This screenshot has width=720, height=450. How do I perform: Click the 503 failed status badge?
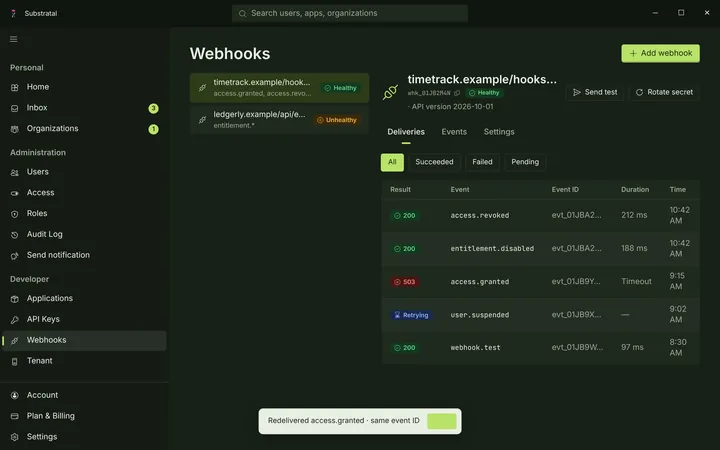(405, 282)
